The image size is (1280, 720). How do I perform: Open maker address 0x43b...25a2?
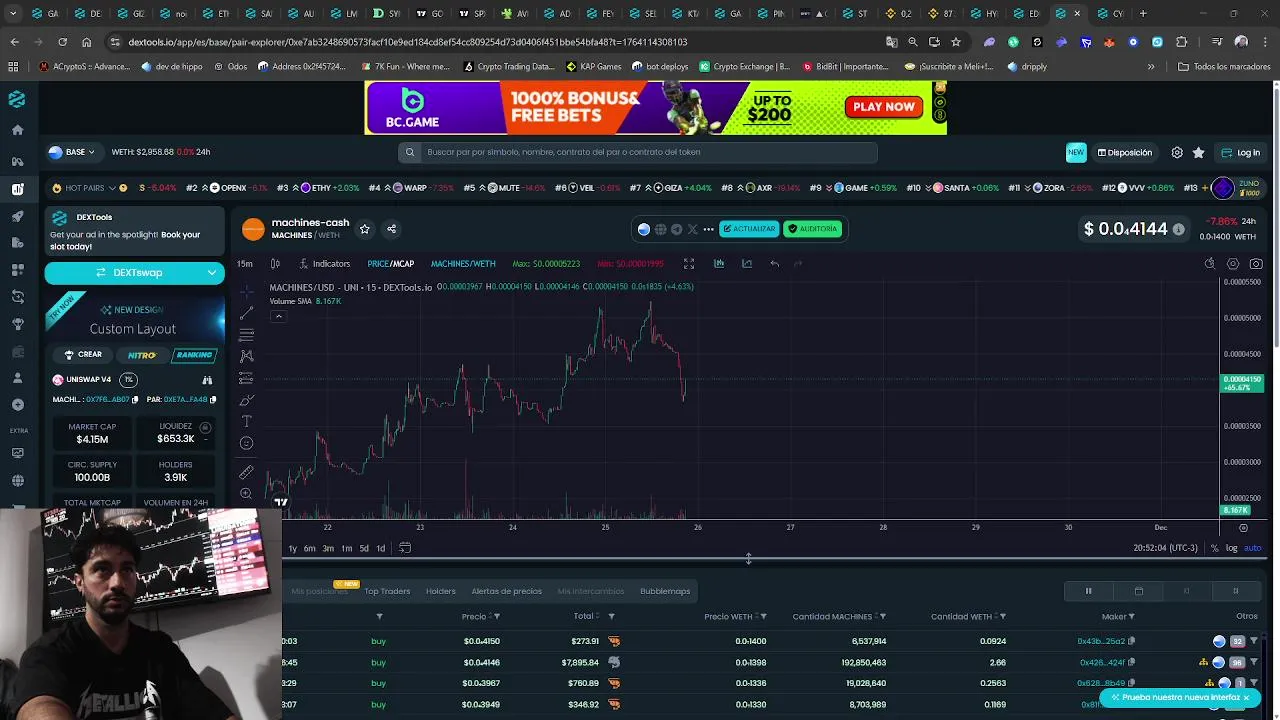click(x=1101, y=641)
